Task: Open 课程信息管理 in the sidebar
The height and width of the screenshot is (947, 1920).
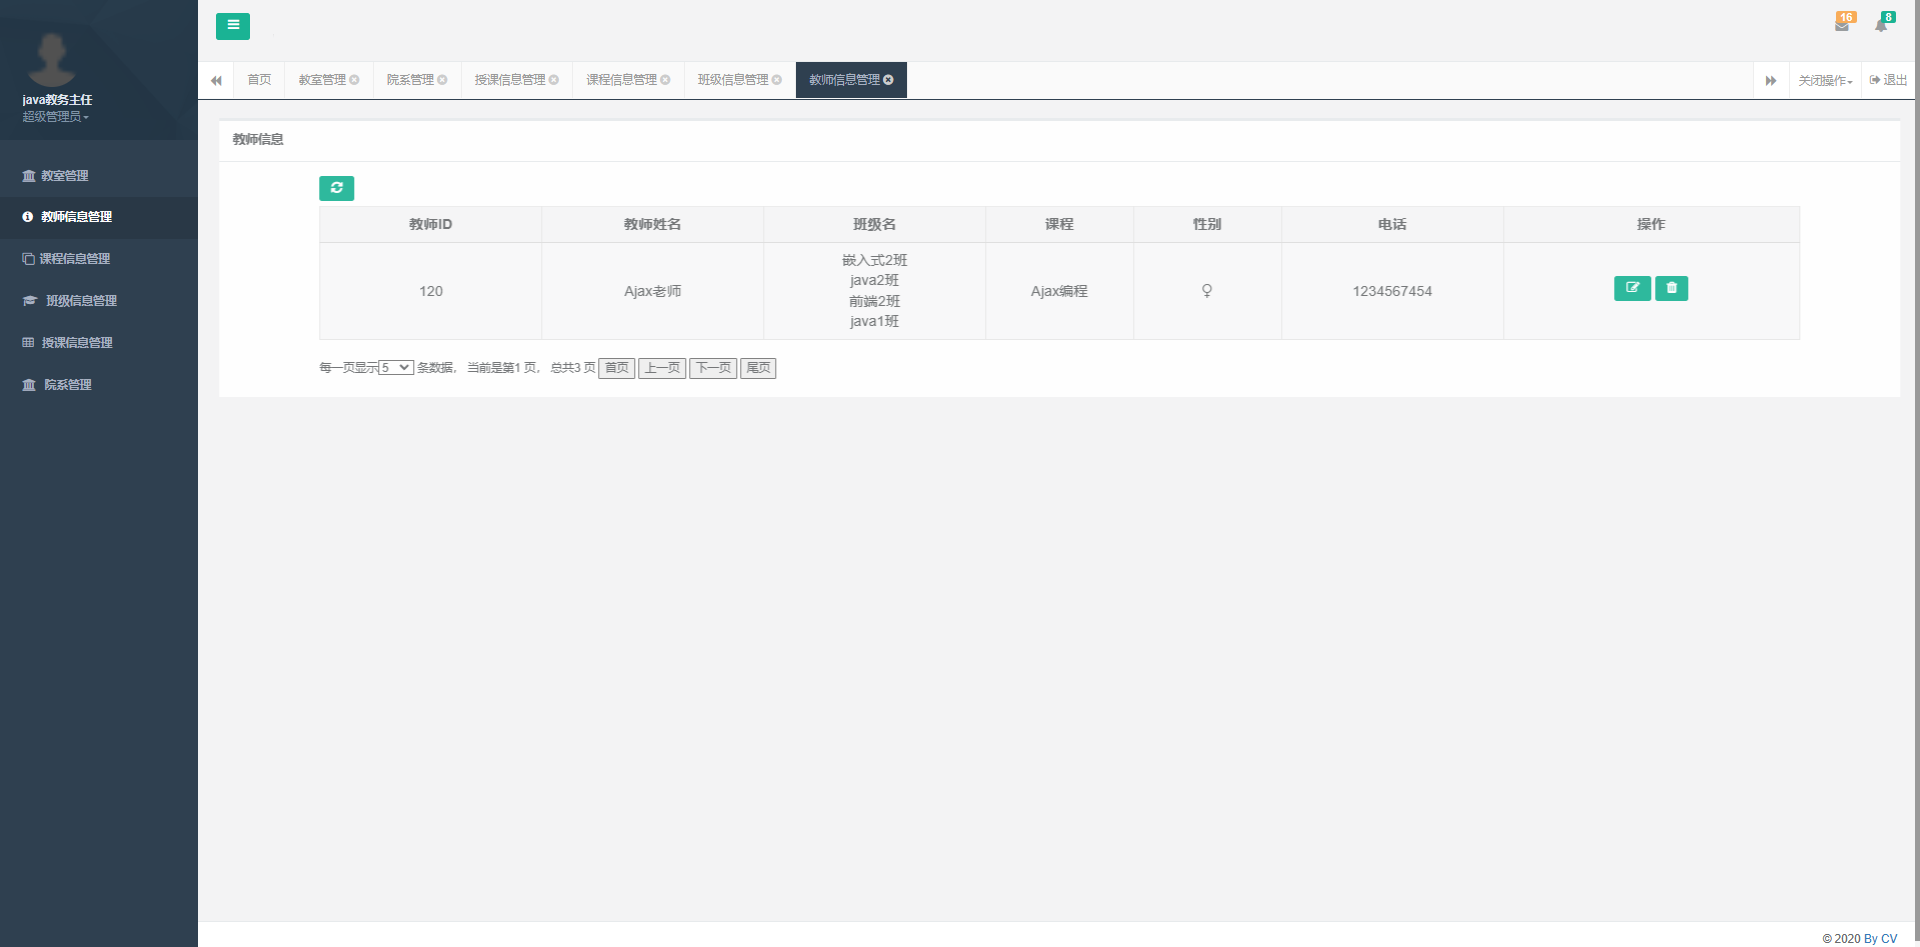Action: [99, 259]
